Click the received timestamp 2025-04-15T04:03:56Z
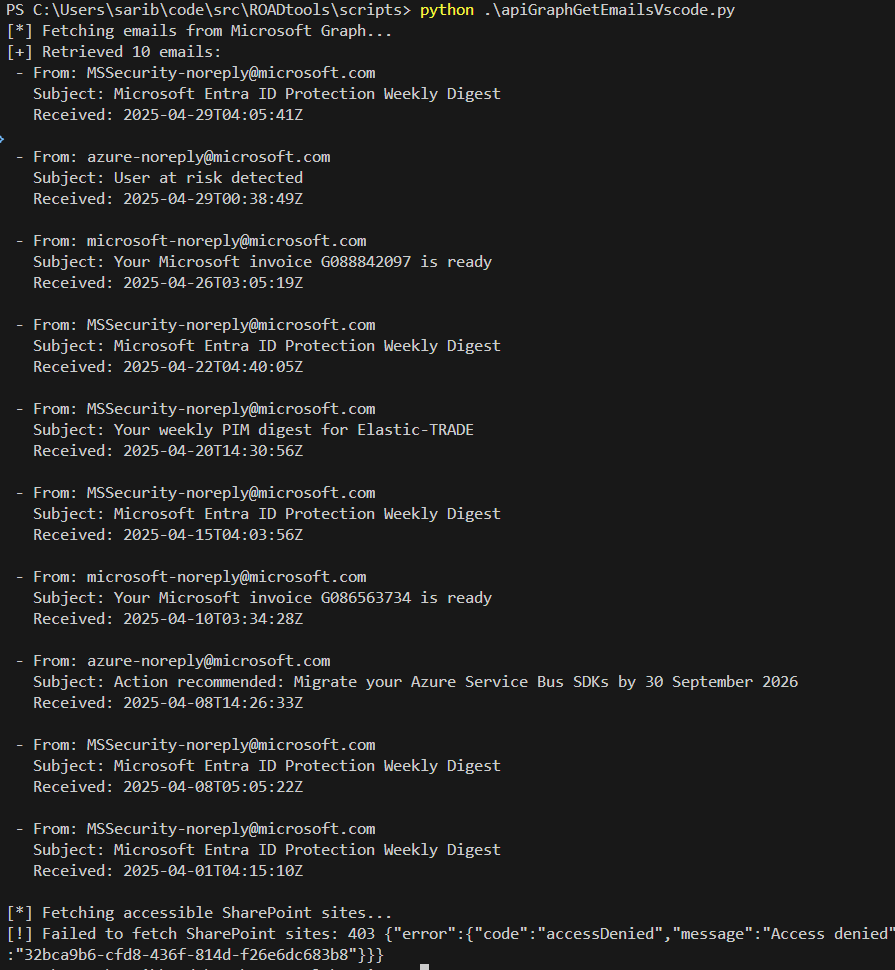Image resolution: width=895 pixels, height=970 pixels. (x=212, y=535)
